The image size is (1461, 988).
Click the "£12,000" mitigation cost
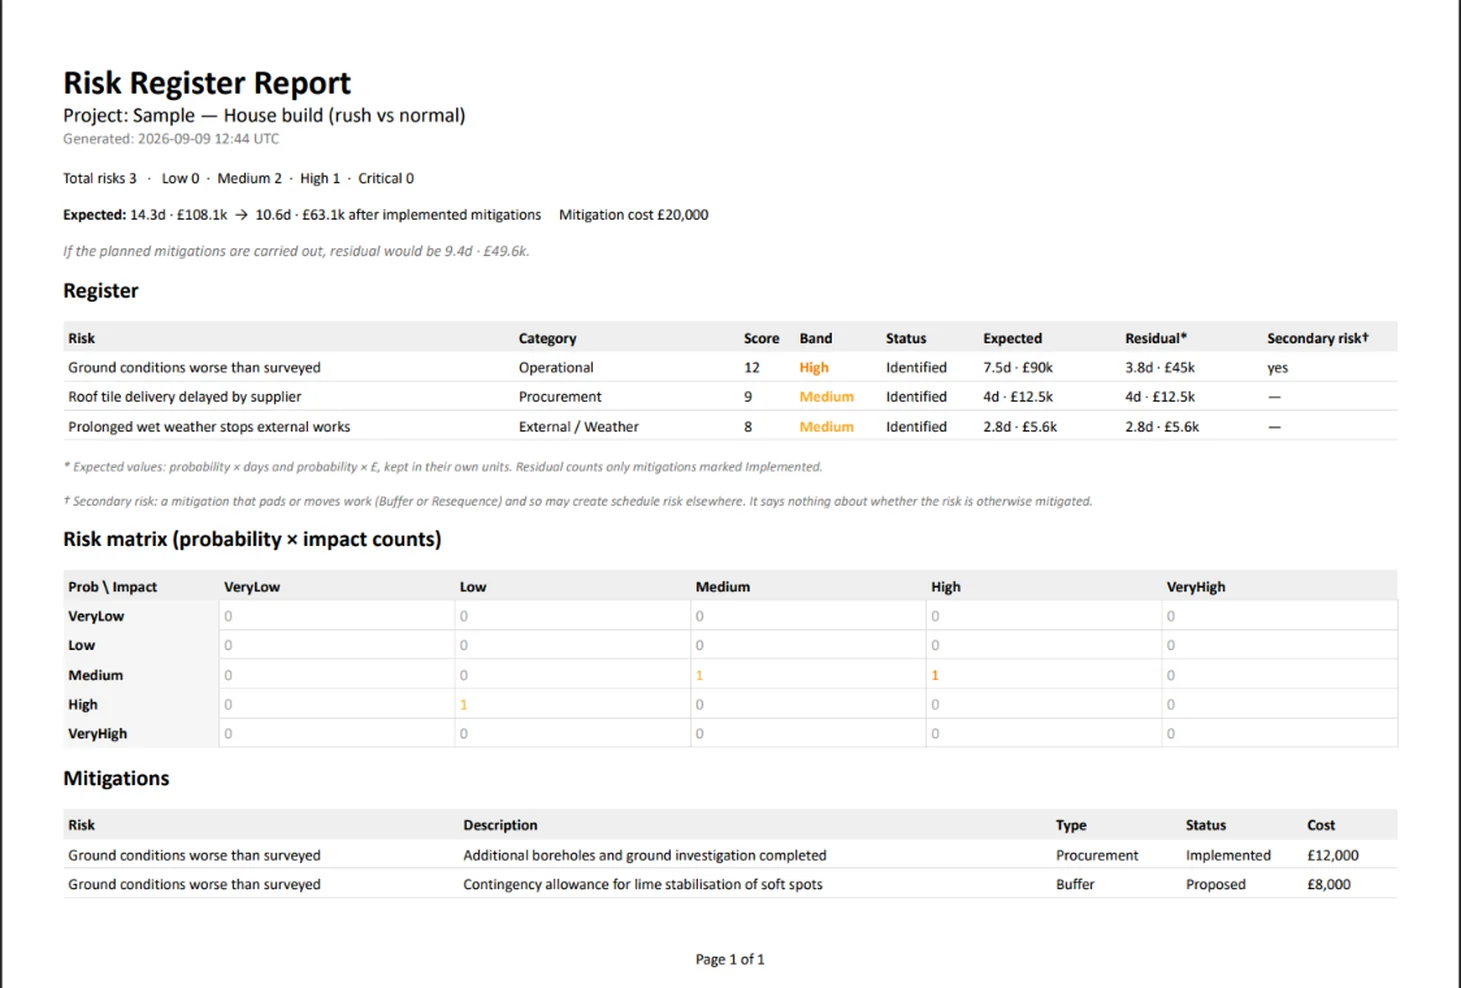[1333, 856]
